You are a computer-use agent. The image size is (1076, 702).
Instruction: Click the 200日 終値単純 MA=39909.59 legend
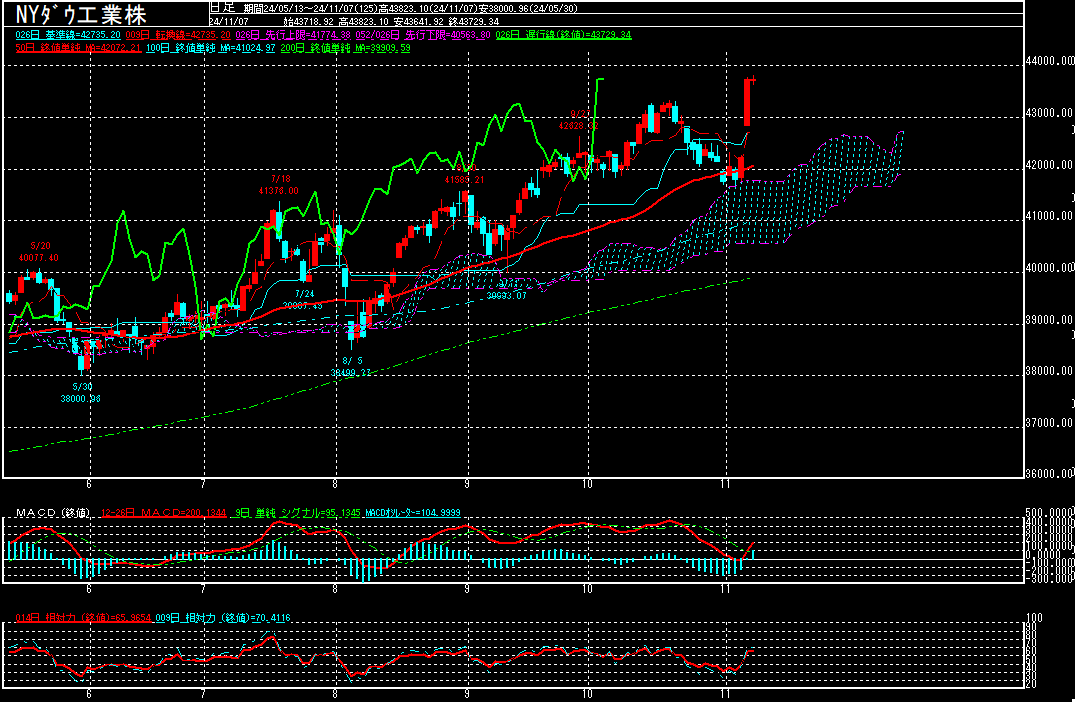point(345,48)
